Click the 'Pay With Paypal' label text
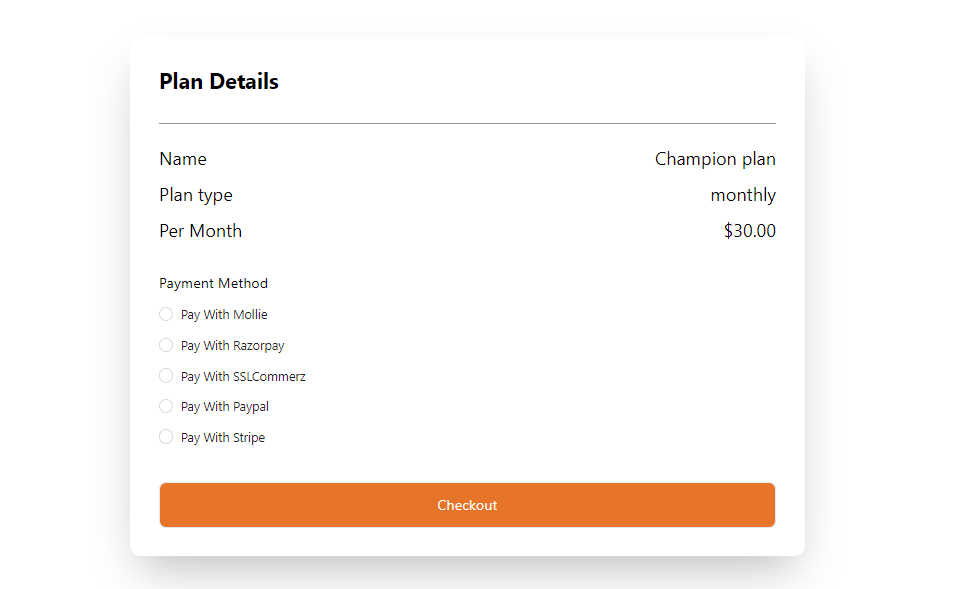 [x=225, y=407]
